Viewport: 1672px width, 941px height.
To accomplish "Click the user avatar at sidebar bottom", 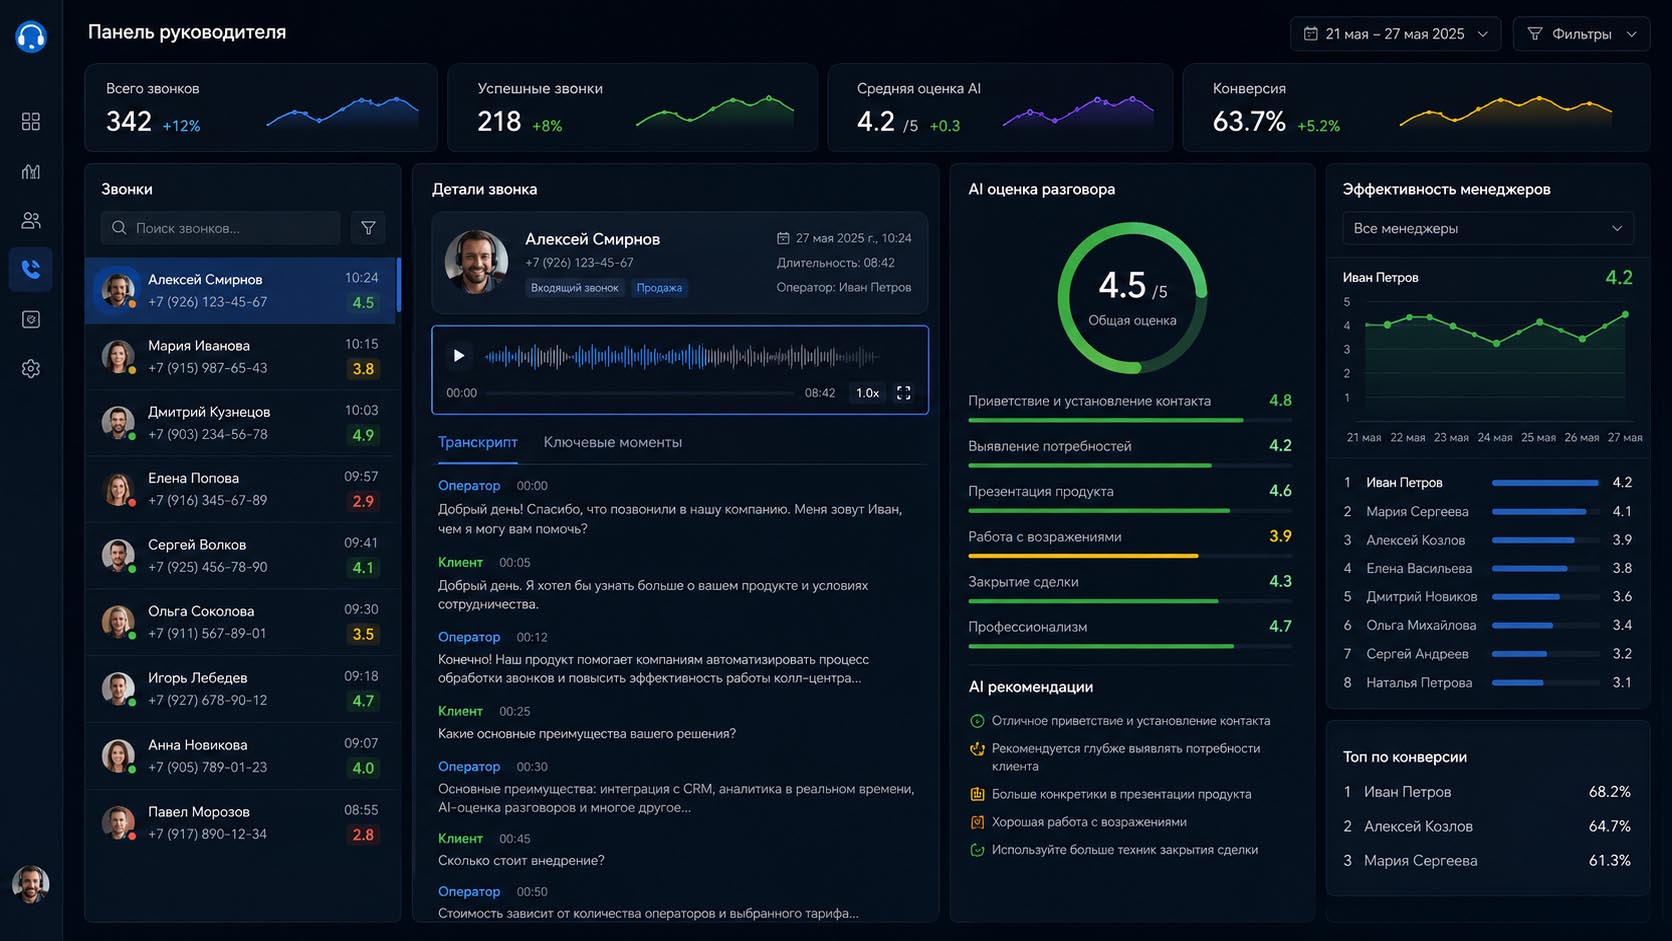I will [31, 884].
